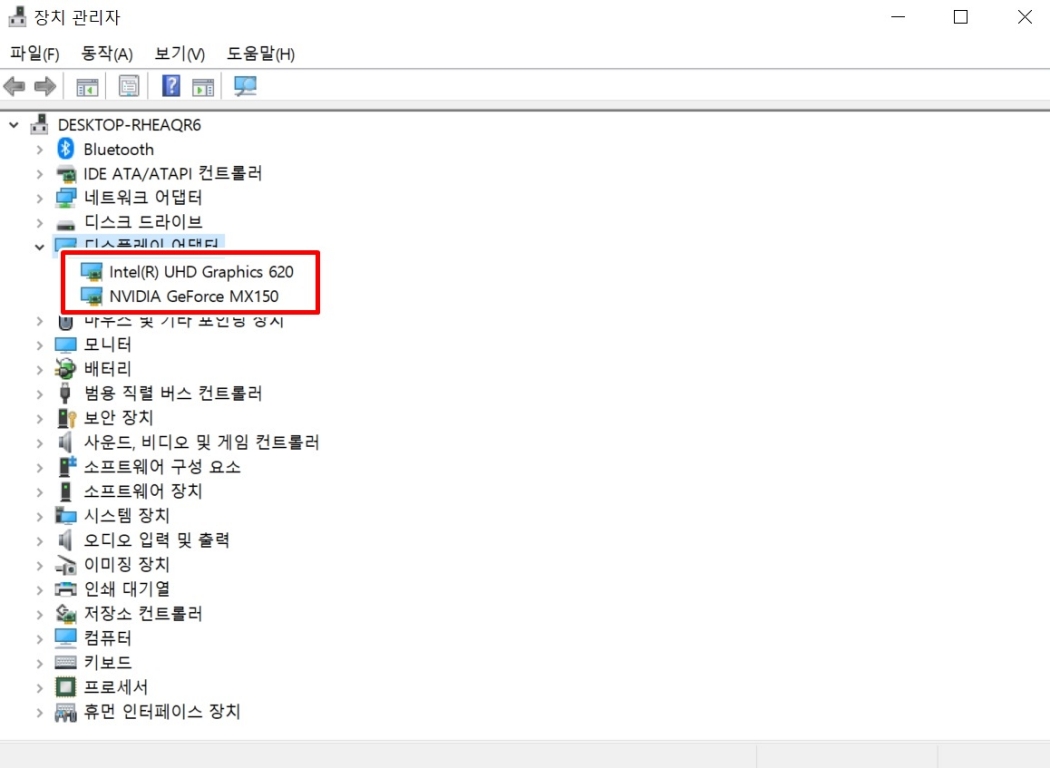Select the DESKTOP-RHEAQR6 computer name
Screen dimensions: 1050x768
[x=129, y=125]
